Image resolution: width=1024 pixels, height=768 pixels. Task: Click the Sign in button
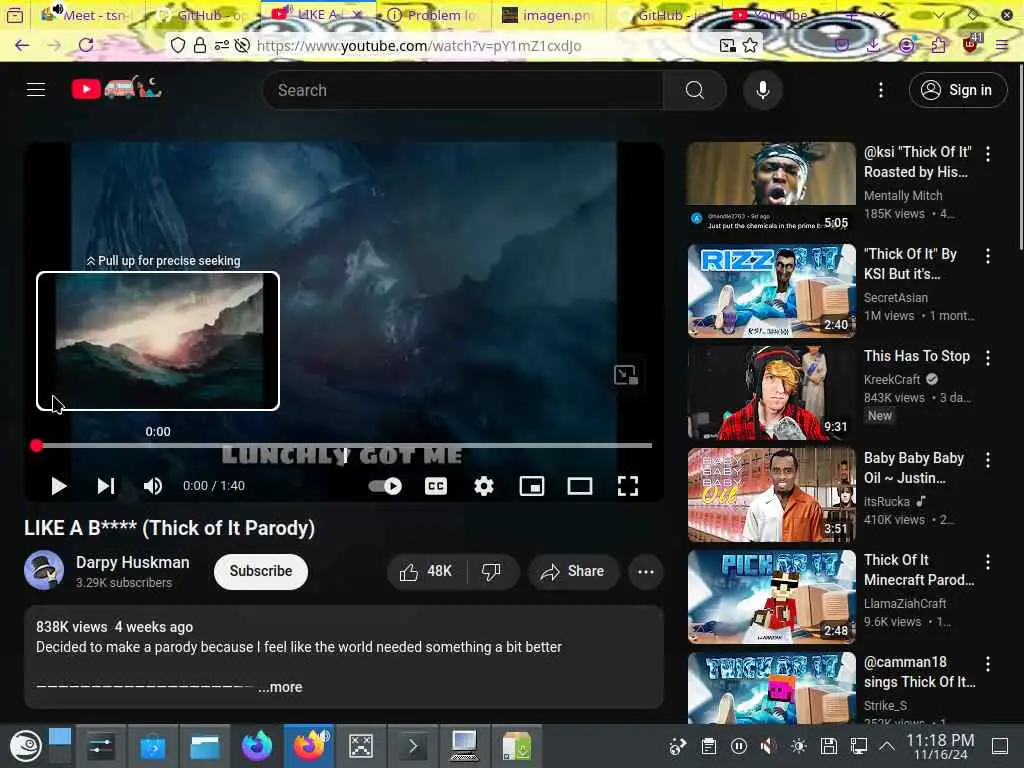tap(957, 90)
